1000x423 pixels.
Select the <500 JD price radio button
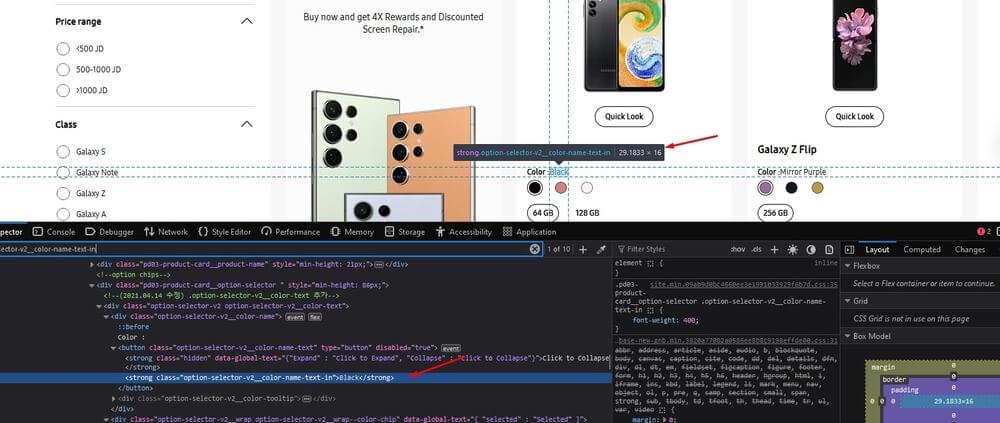[64, 48]
